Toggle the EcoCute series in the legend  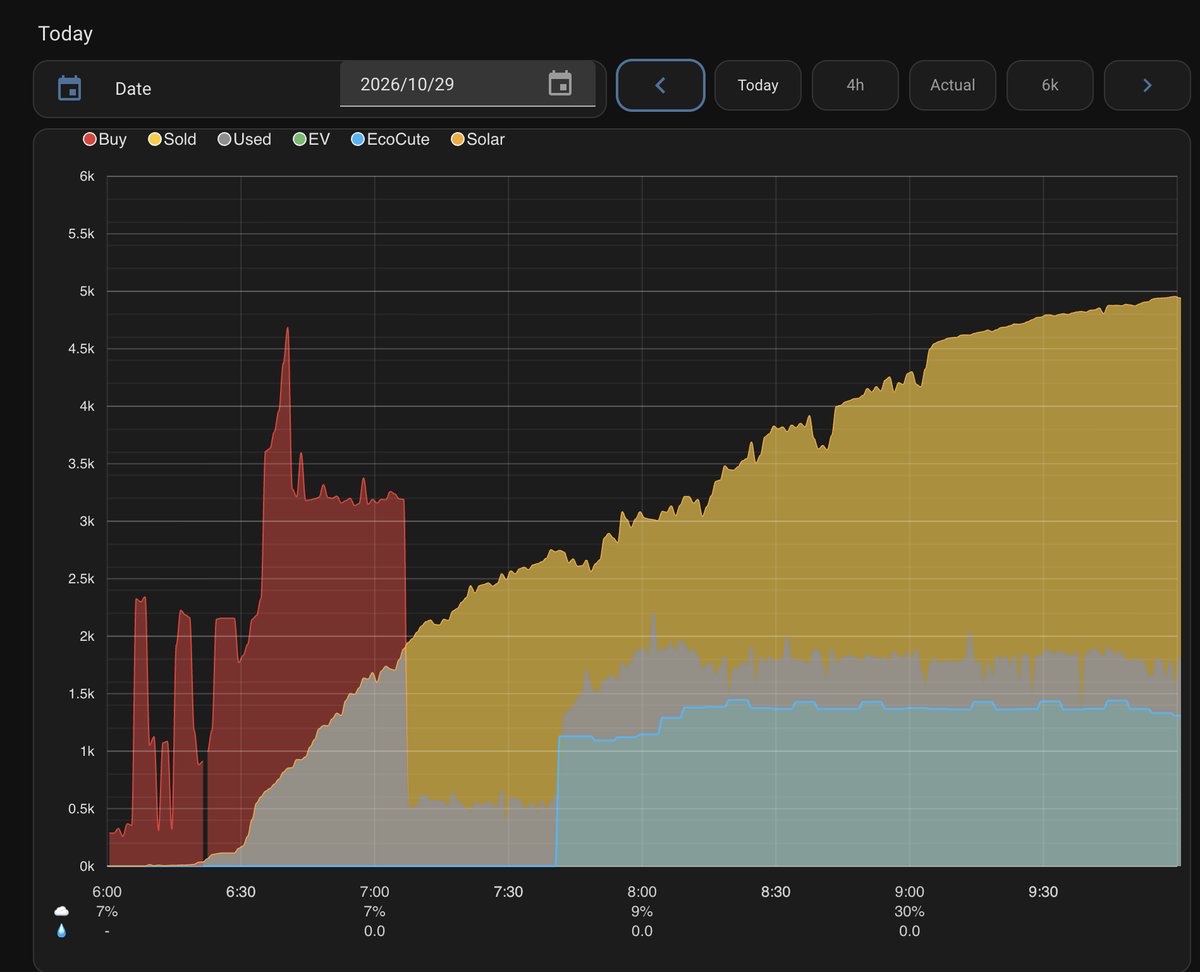pos(390,140)
